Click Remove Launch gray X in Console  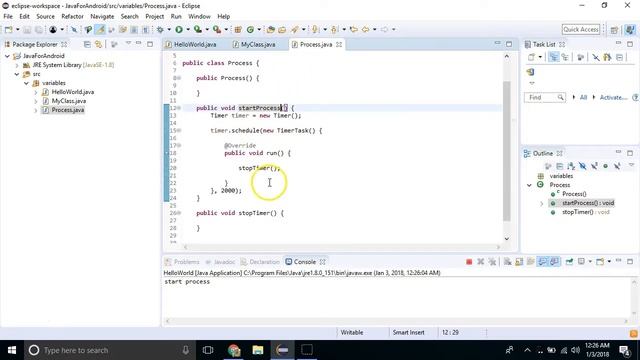[x=480, y=262]
